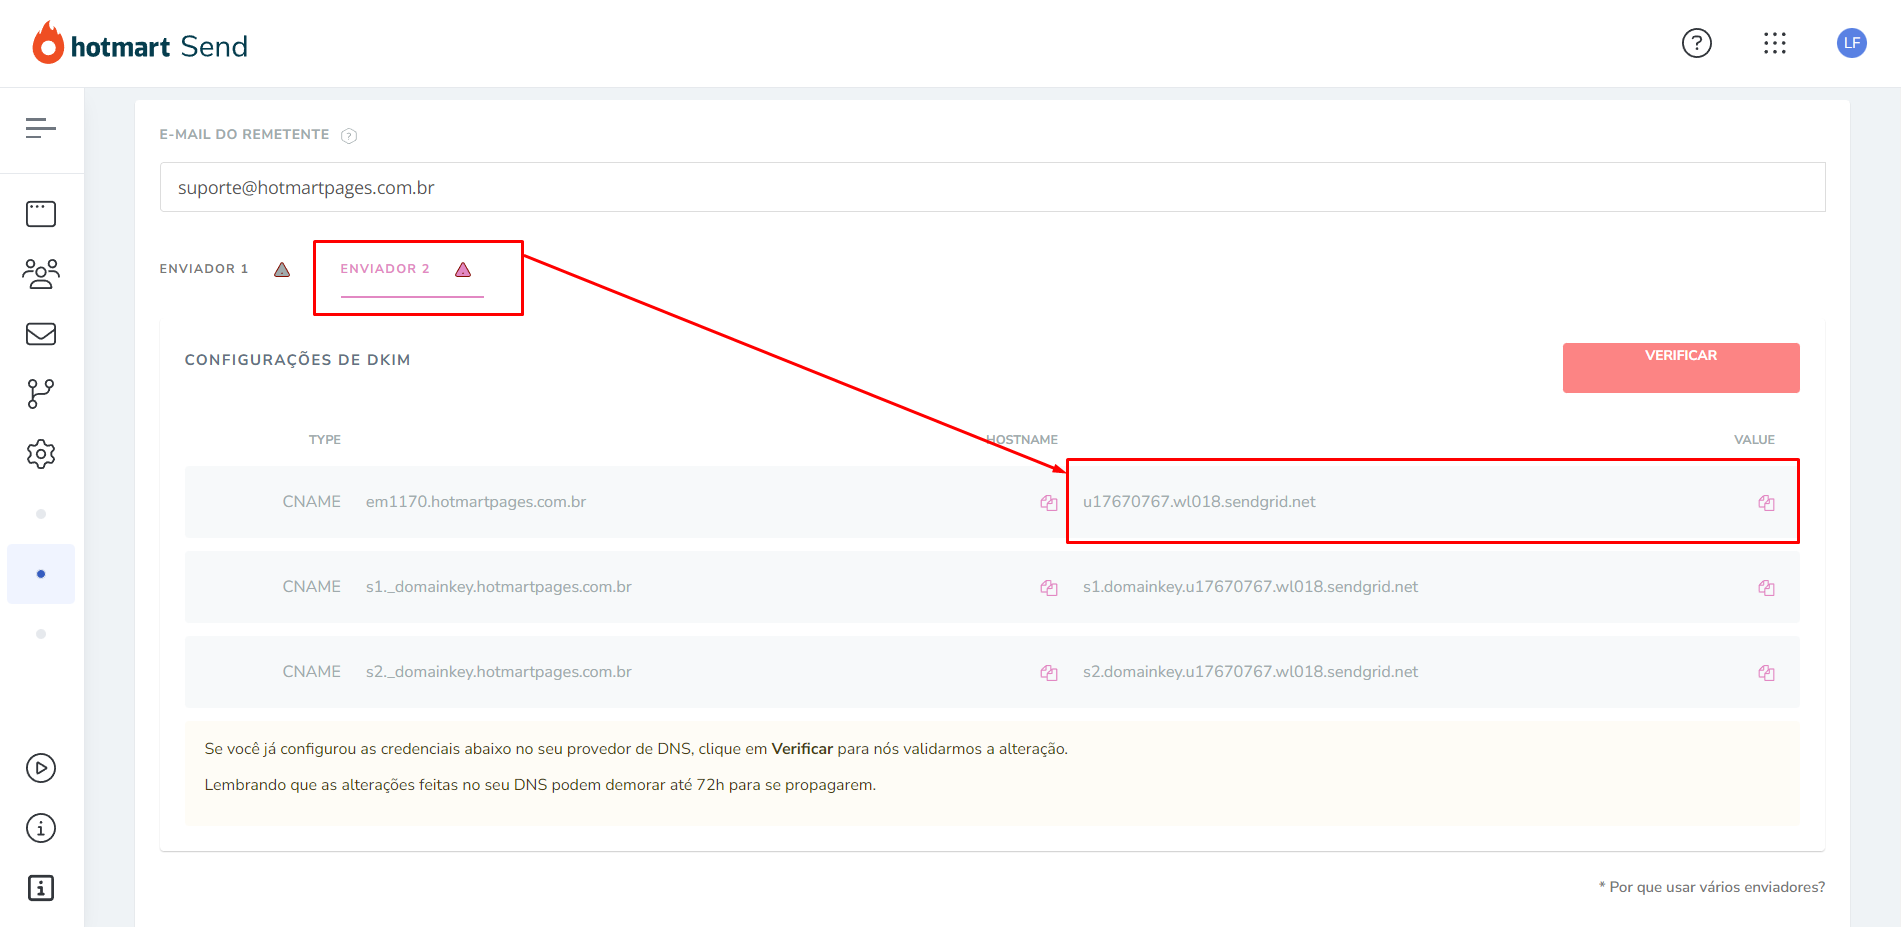
Task: Click the CNAME type in s2._domainkey row
Action: tap(311, 672)
